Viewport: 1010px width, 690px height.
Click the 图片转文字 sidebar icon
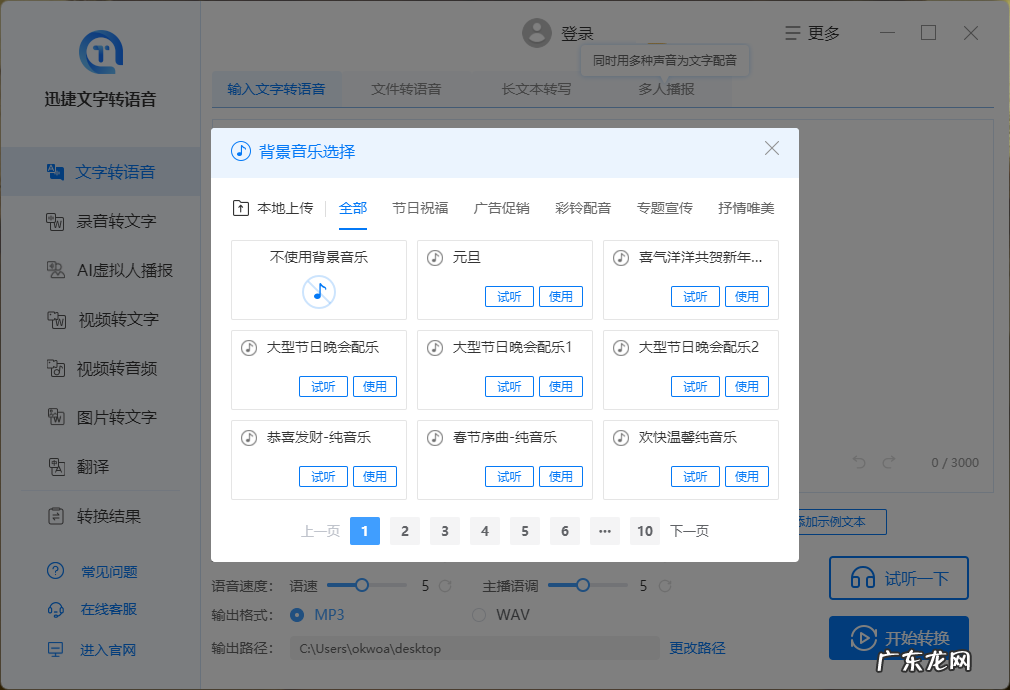(57, 417)
